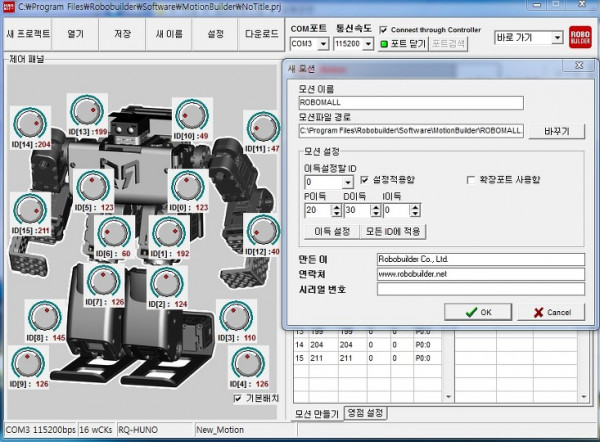This screenshot has width=600, height=442.
Task: Click the 모션 이름 ROBOMALL field
Action: coord(411,103)
